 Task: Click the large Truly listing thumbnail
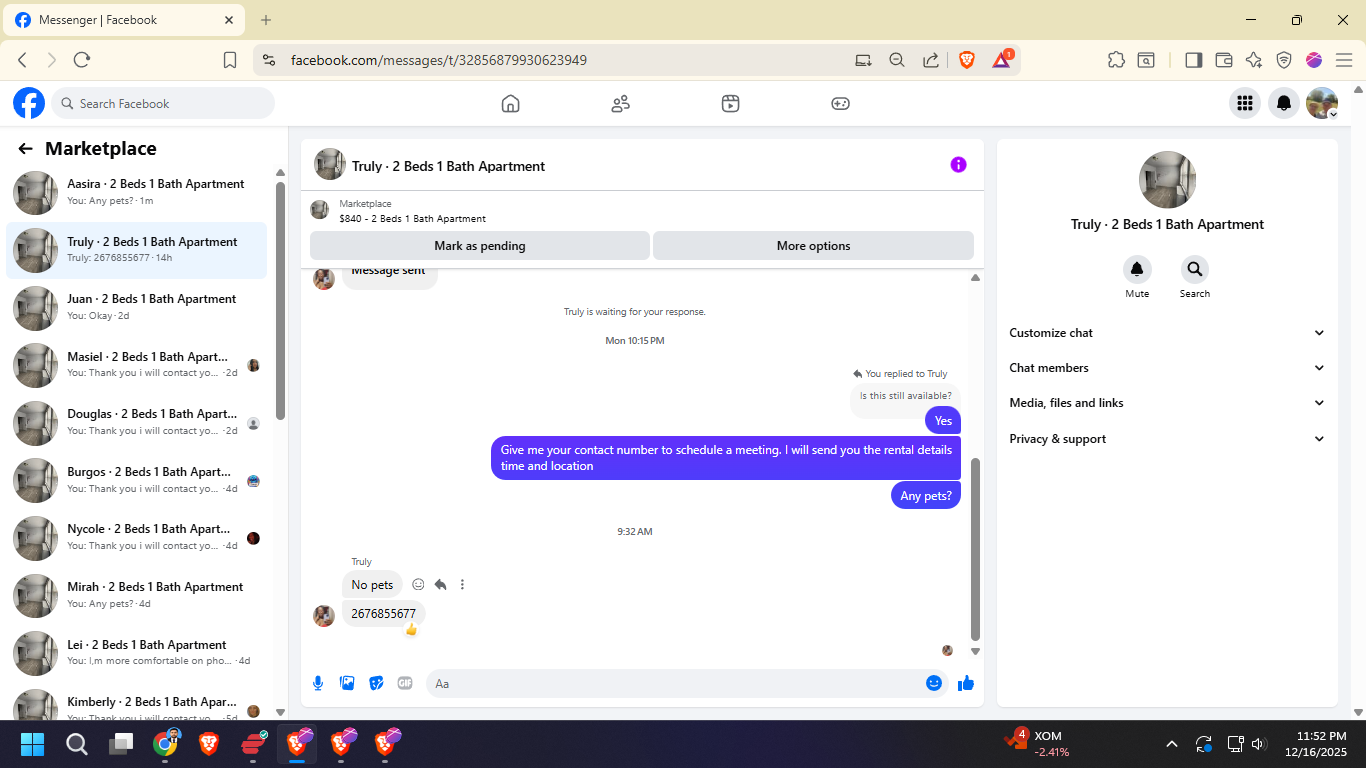(1167, 180)
